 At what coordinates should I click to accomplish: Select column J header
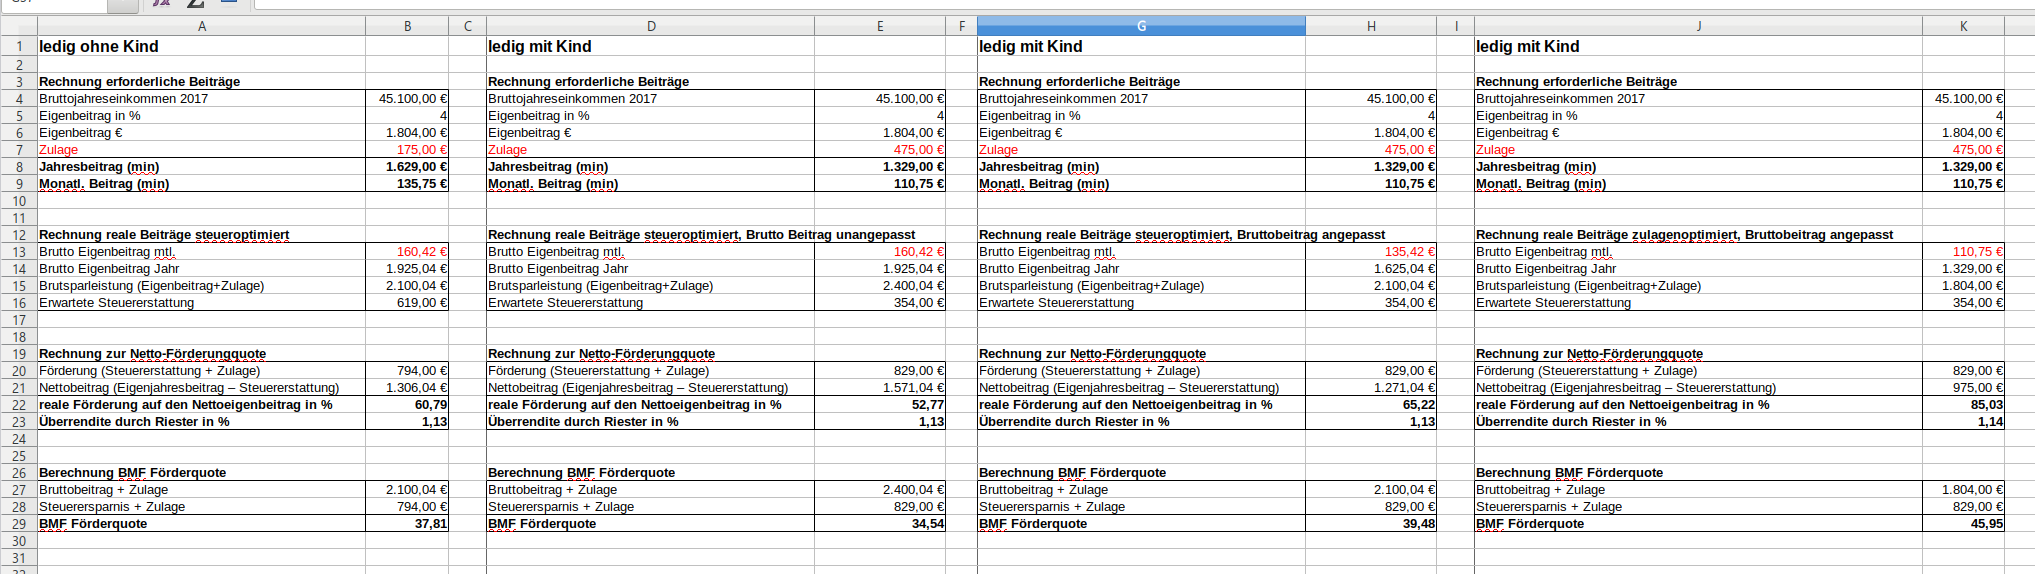[x=1698, y=26]
